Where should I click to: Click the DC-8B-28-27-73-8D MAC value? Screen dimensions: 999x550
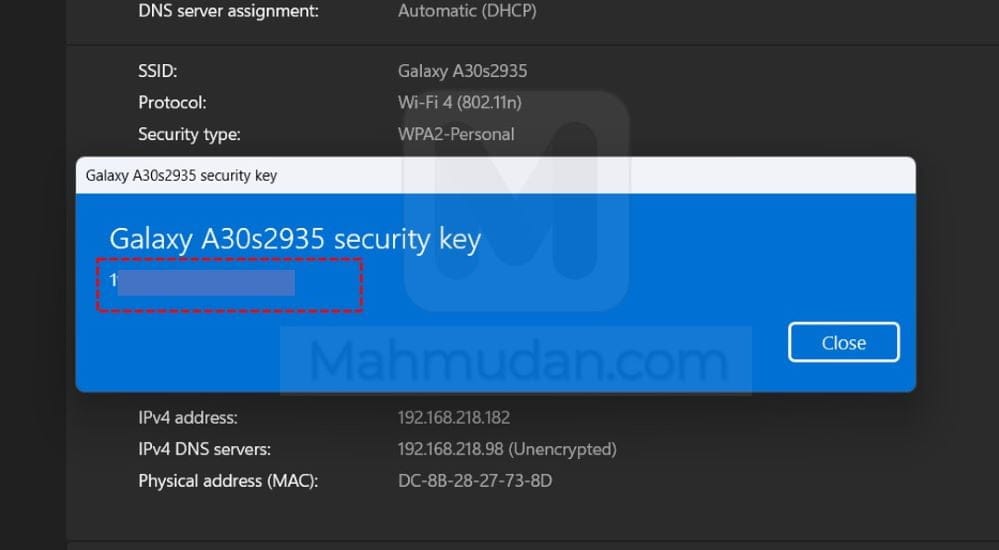[475, 481]
